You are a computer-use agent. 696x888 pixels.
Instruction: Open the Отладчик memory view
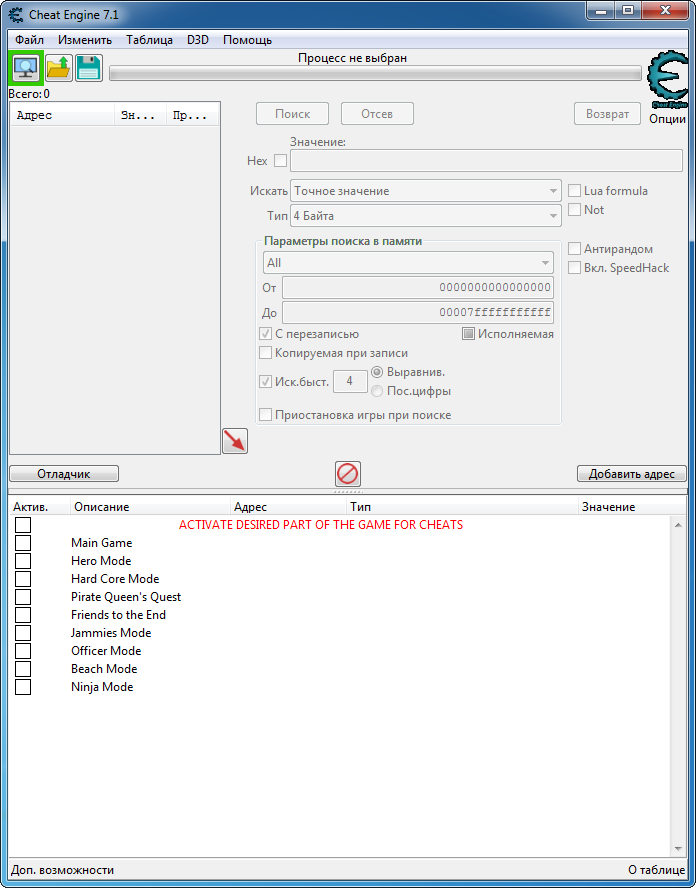pyautogui.click(x=64, y=474)
